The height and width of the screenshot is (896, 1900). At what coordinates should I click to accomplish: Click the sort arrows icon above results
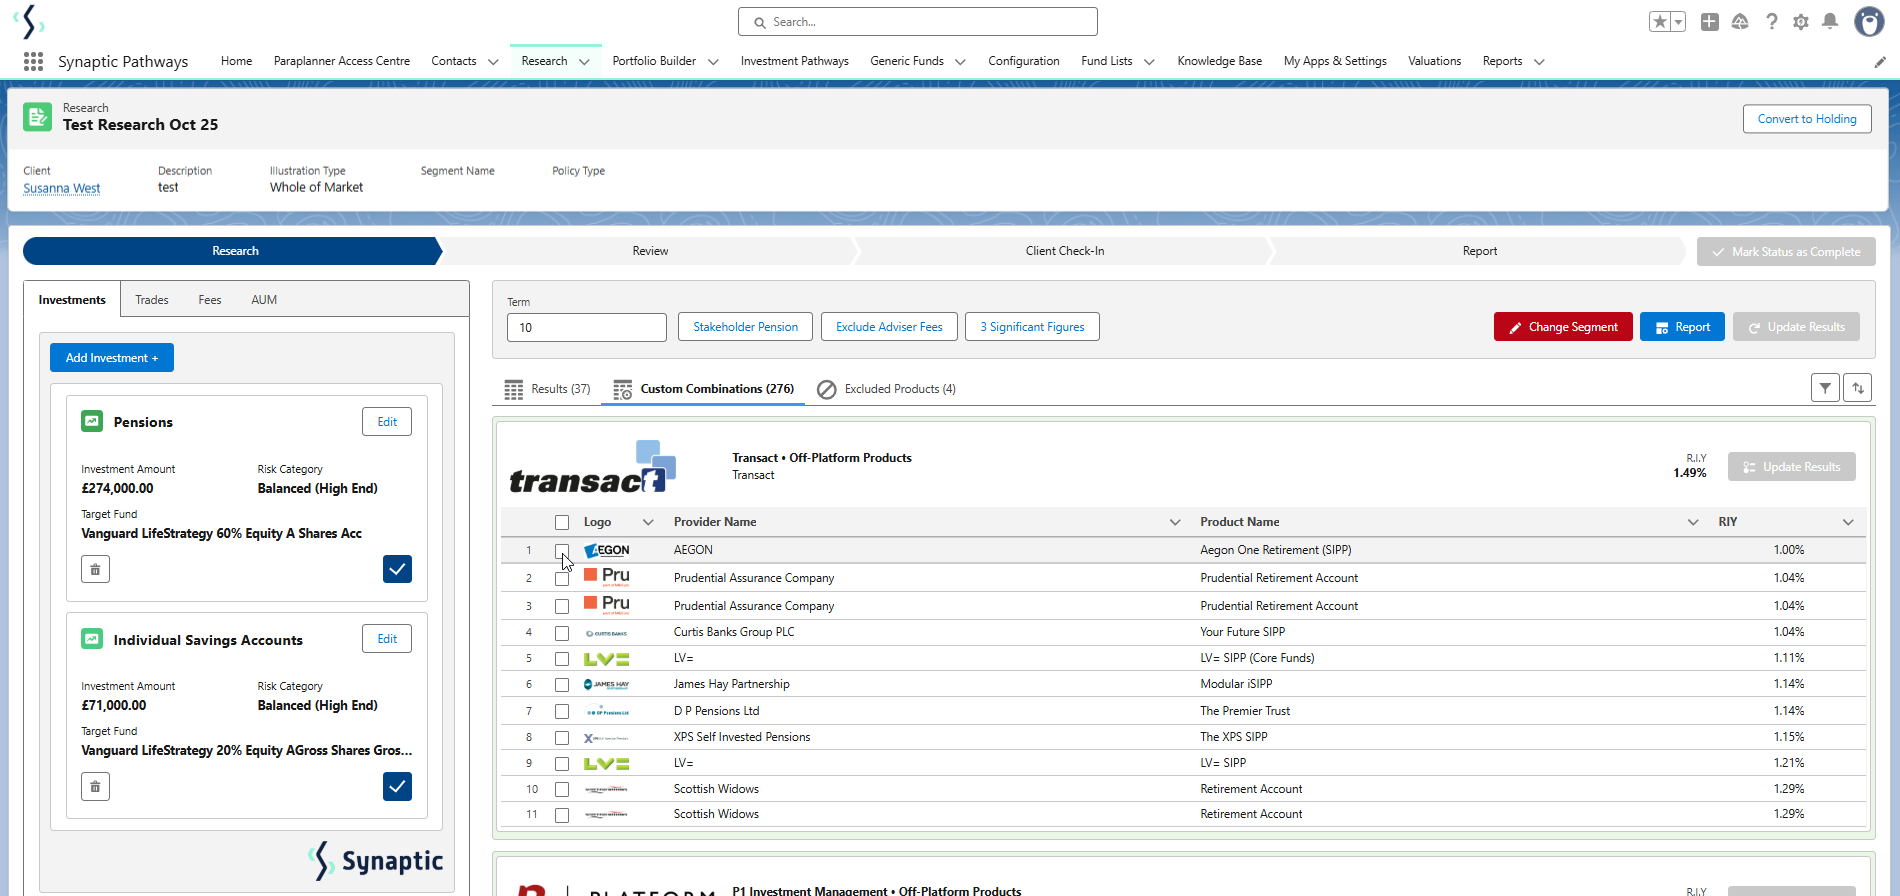point(1858,388)
